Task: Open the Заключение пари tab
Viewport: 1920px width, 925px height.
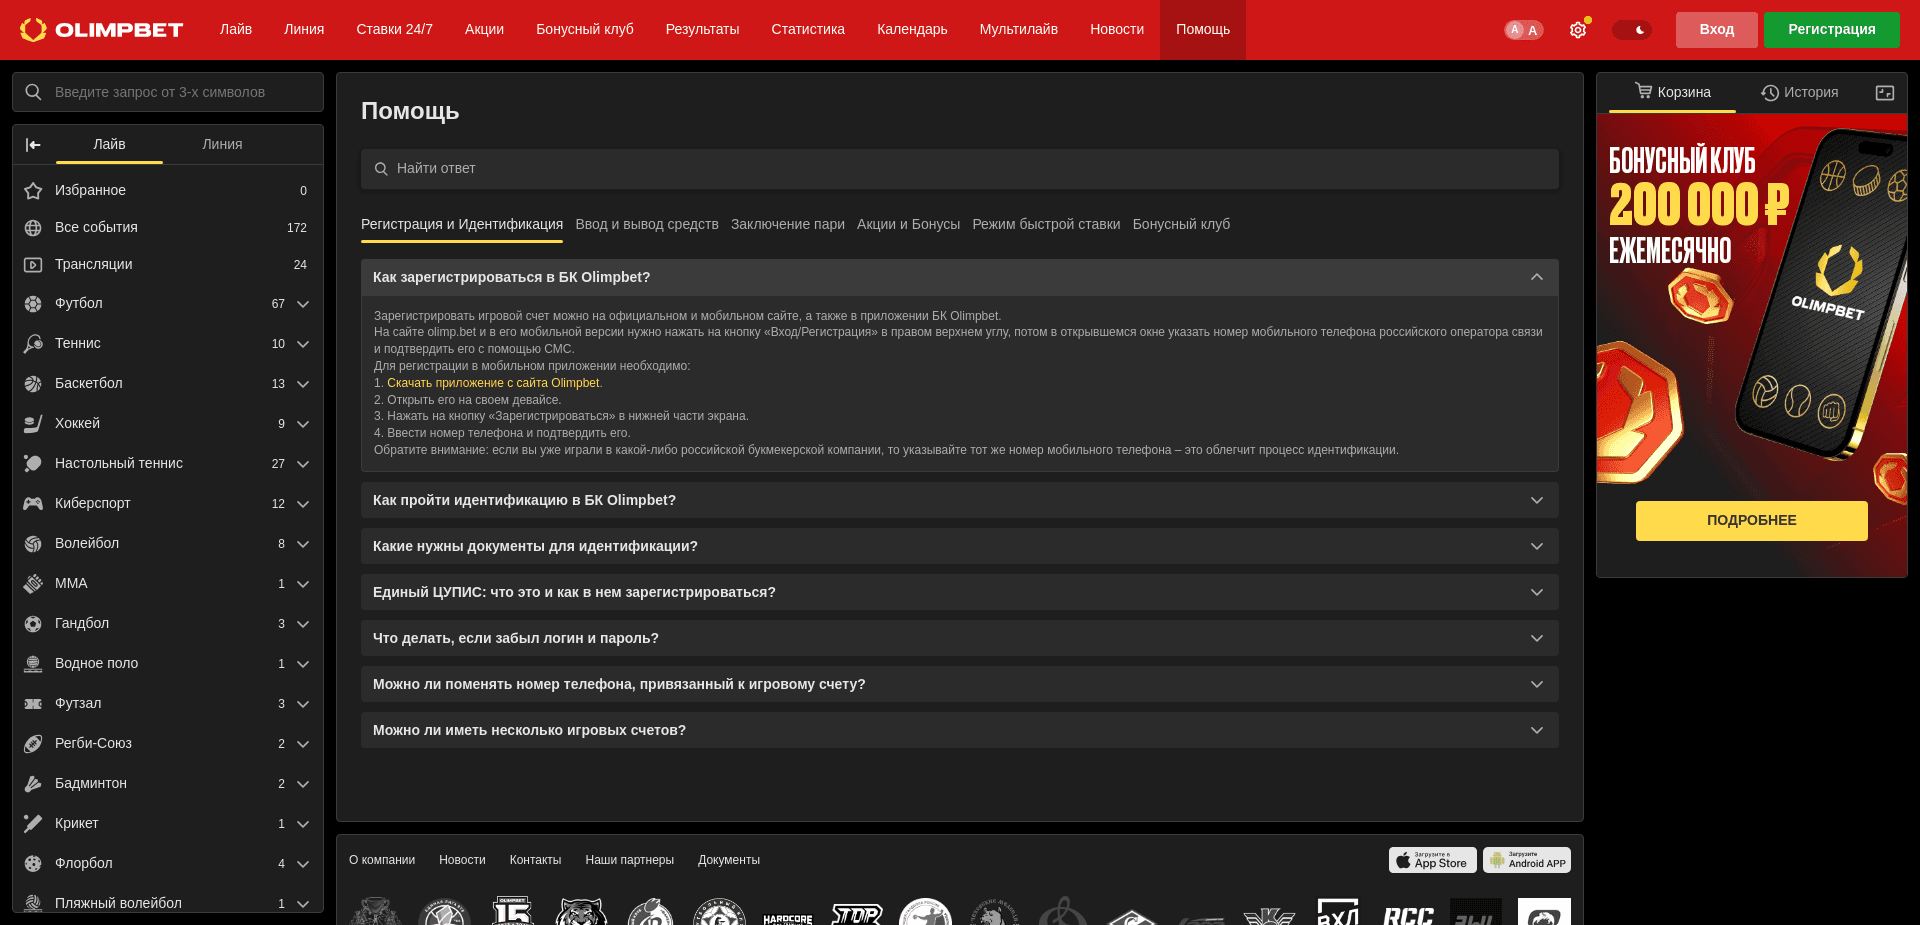Action: pos(788,225)
